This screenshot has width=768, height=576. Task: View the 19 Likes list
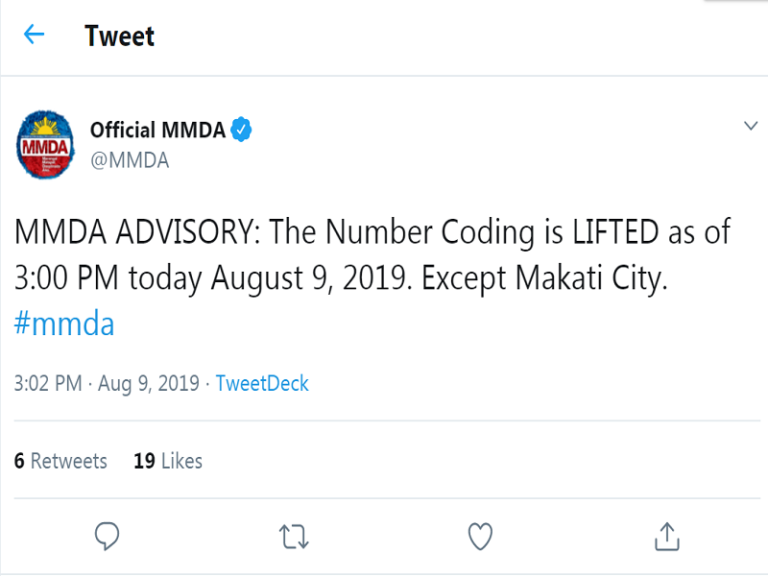(168, 461)
